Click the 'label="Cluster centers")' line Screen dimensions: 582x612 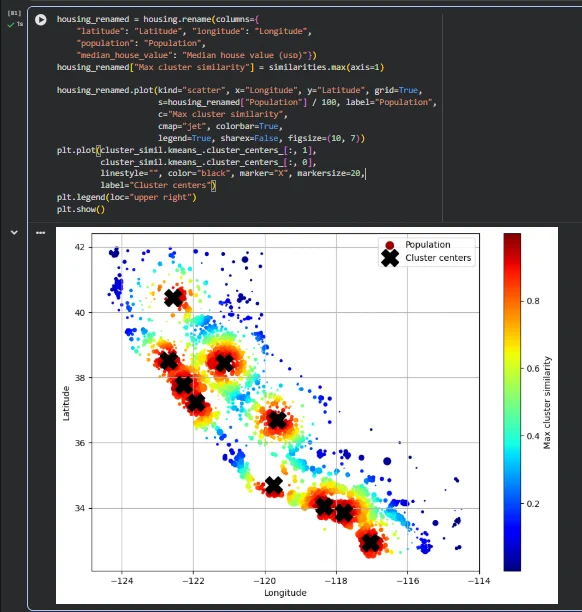pyautogui.click(x=158, y=185)
